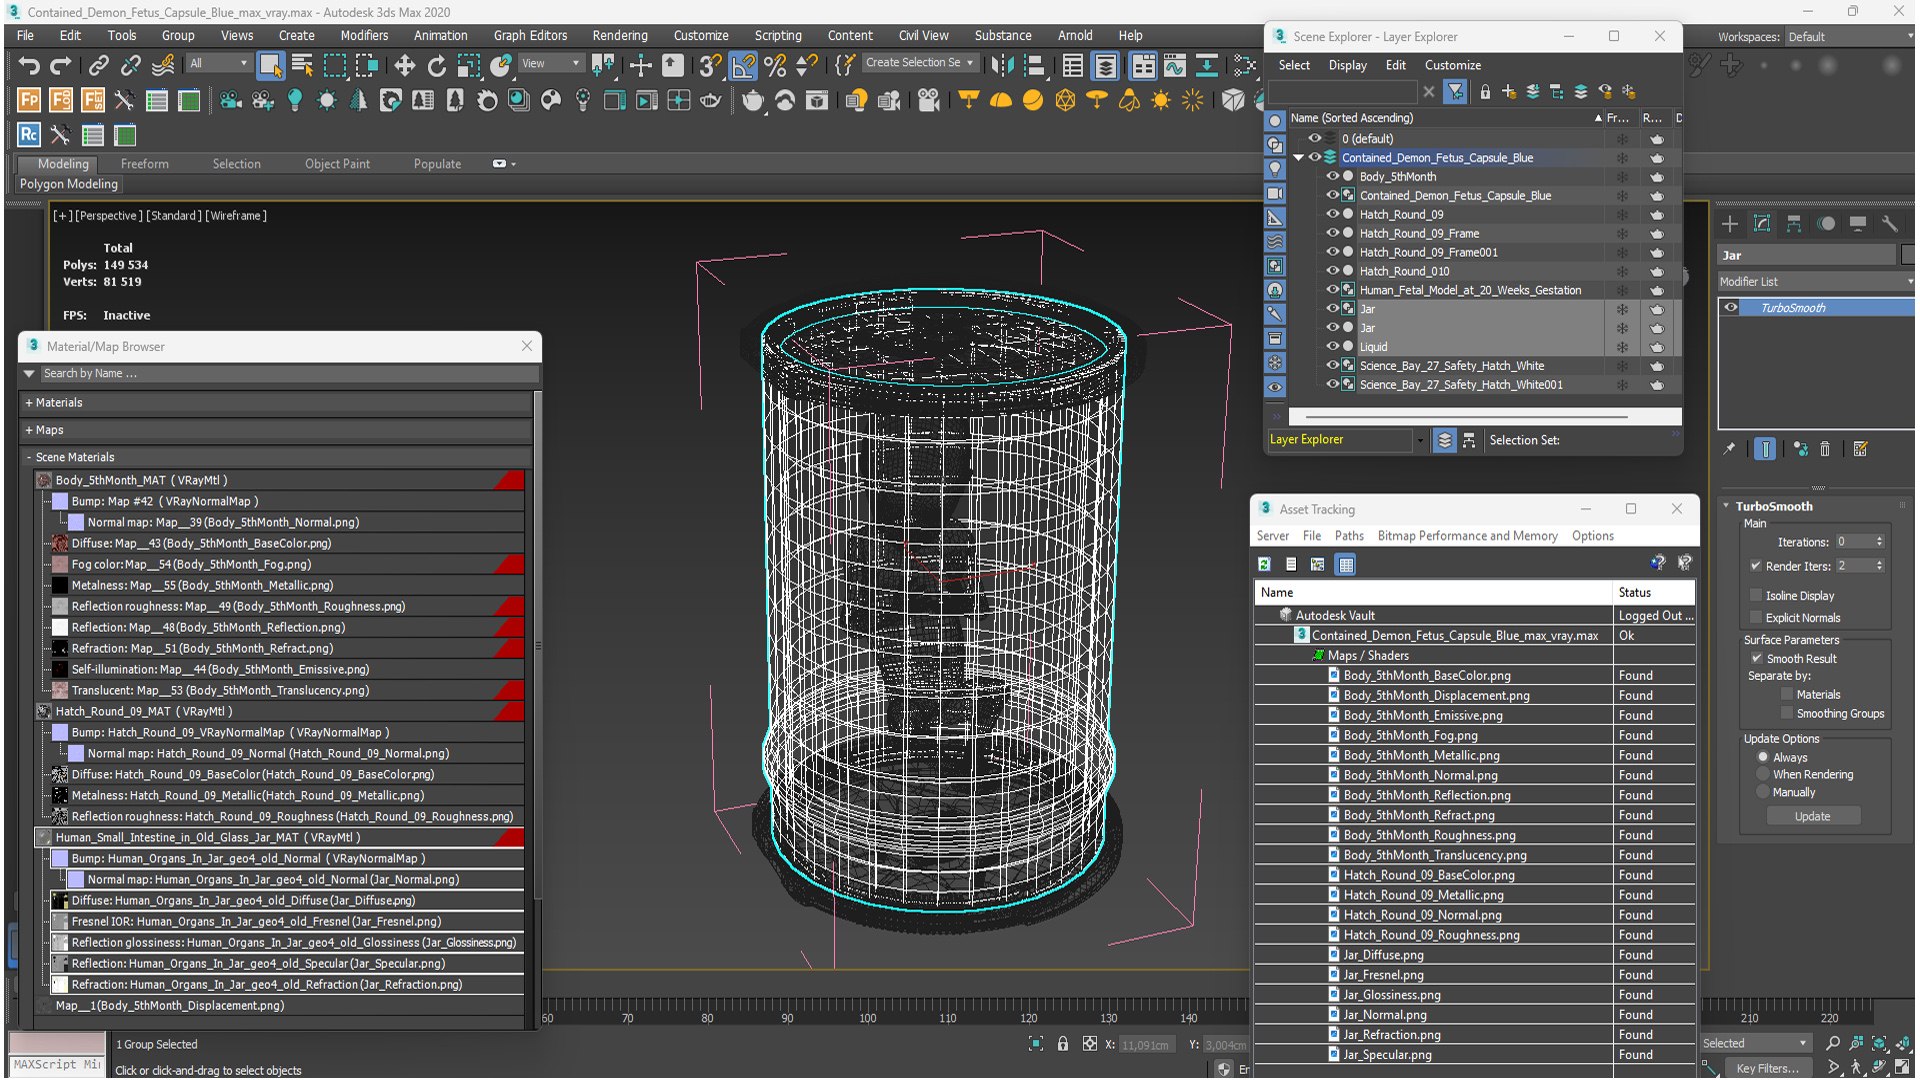Click the Create command panel plus icon
Viewport: 1920px width, 1080px height.
click(1730, 224)
